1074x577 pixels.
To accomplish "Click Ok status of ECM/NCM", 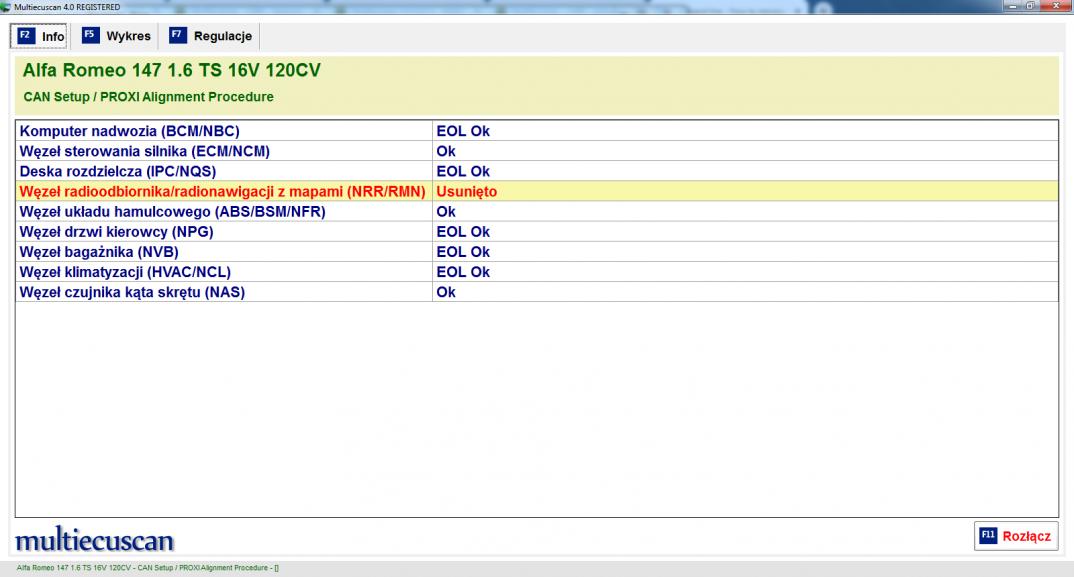I will 446,151.
